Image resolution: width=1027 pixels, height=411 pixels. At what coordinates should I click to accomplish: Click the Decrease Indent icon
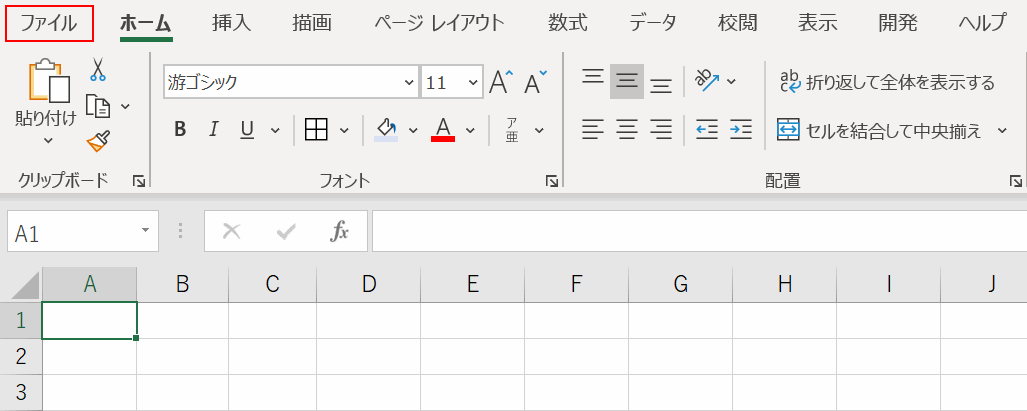[707, 129]
